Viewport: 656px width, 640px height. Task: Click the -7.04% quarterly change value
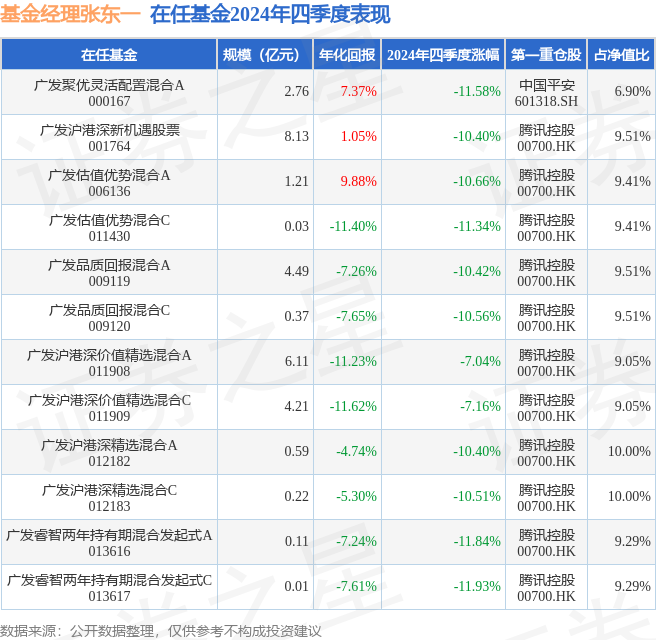click(480, 361)
